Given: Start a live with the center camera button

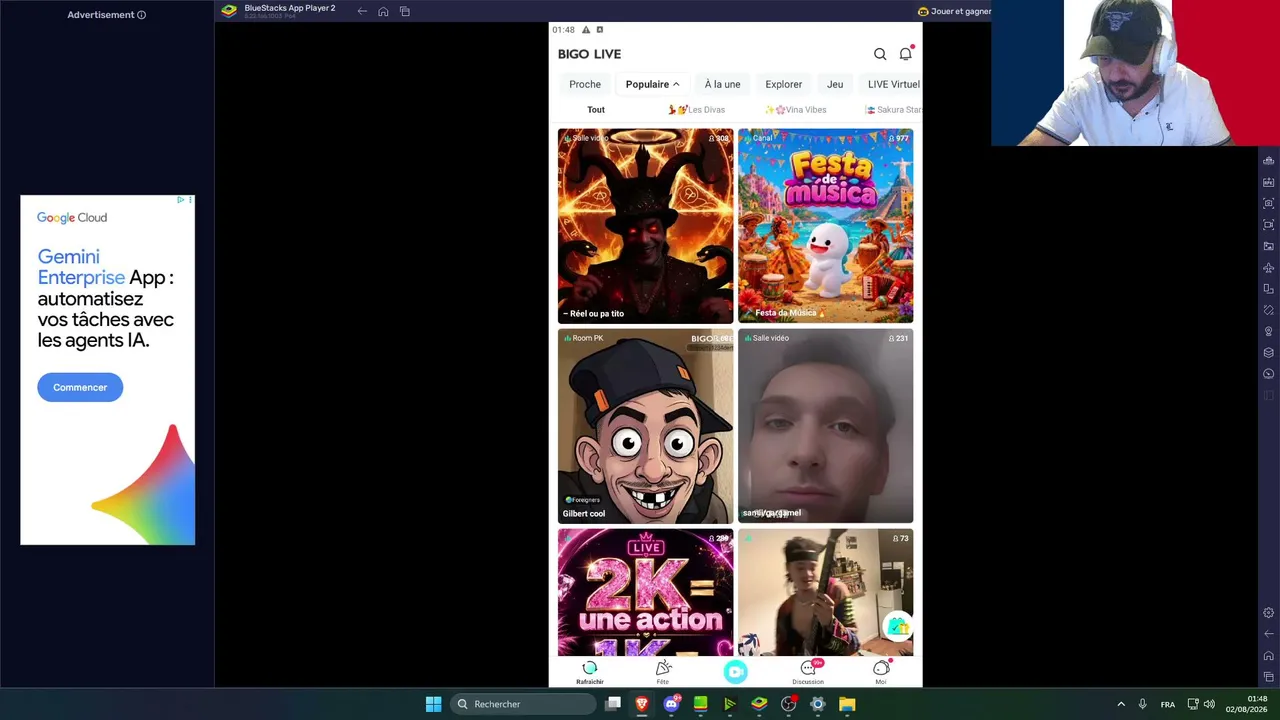Looking at the screenshot, I should pyautogui.click(x=736, y=672).
